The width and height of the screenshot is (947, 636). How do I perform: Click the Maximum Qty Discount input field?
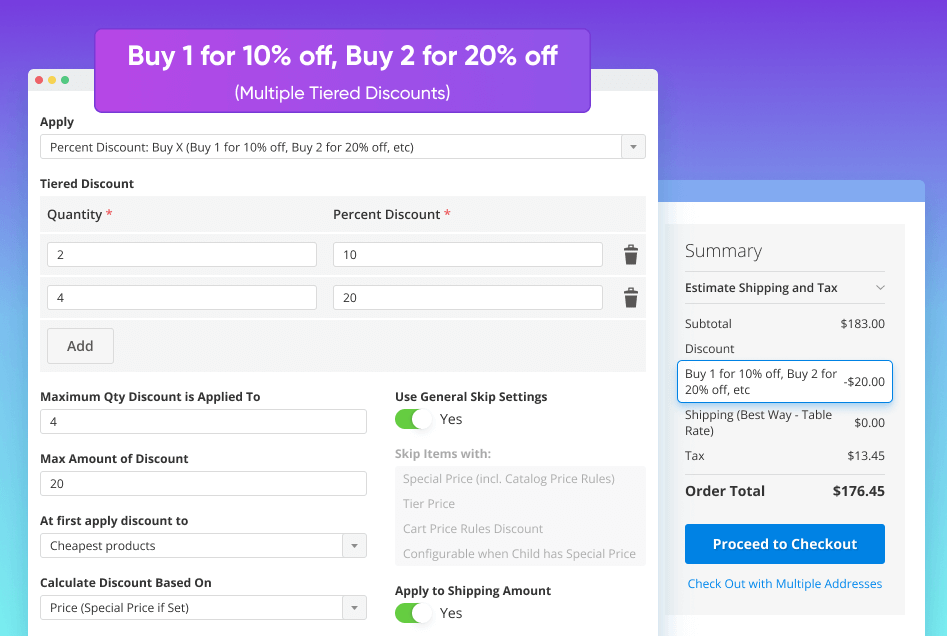[x=203, y=422]
